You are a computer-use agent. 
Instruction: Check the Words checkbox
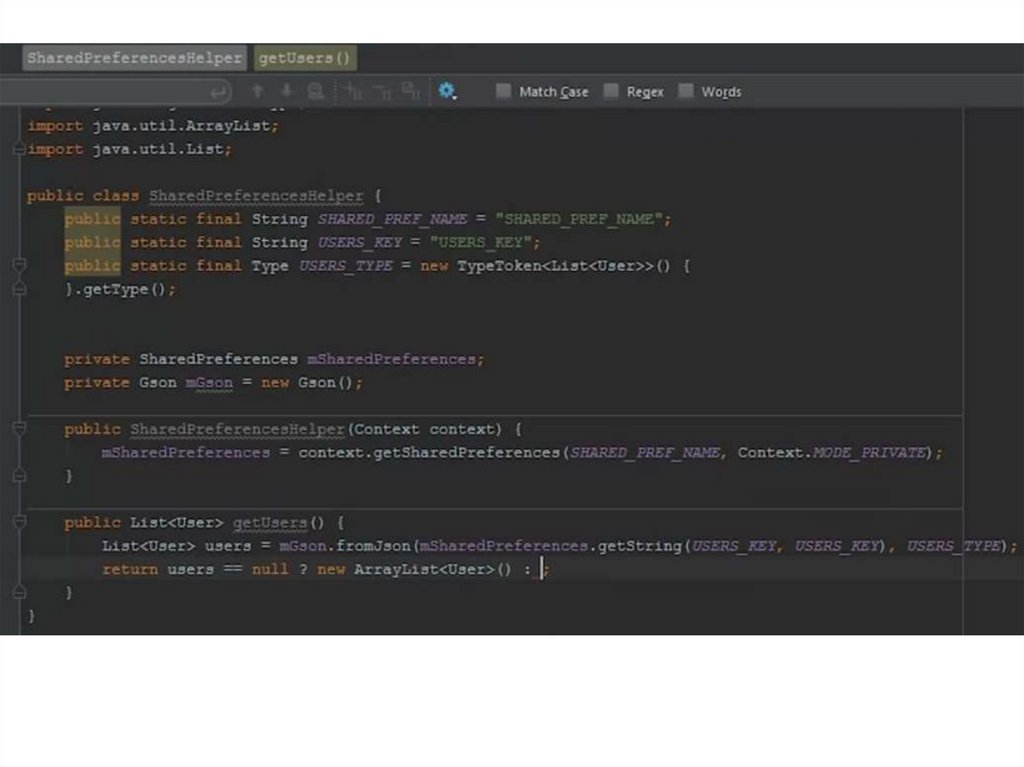[x=686, y=91]
